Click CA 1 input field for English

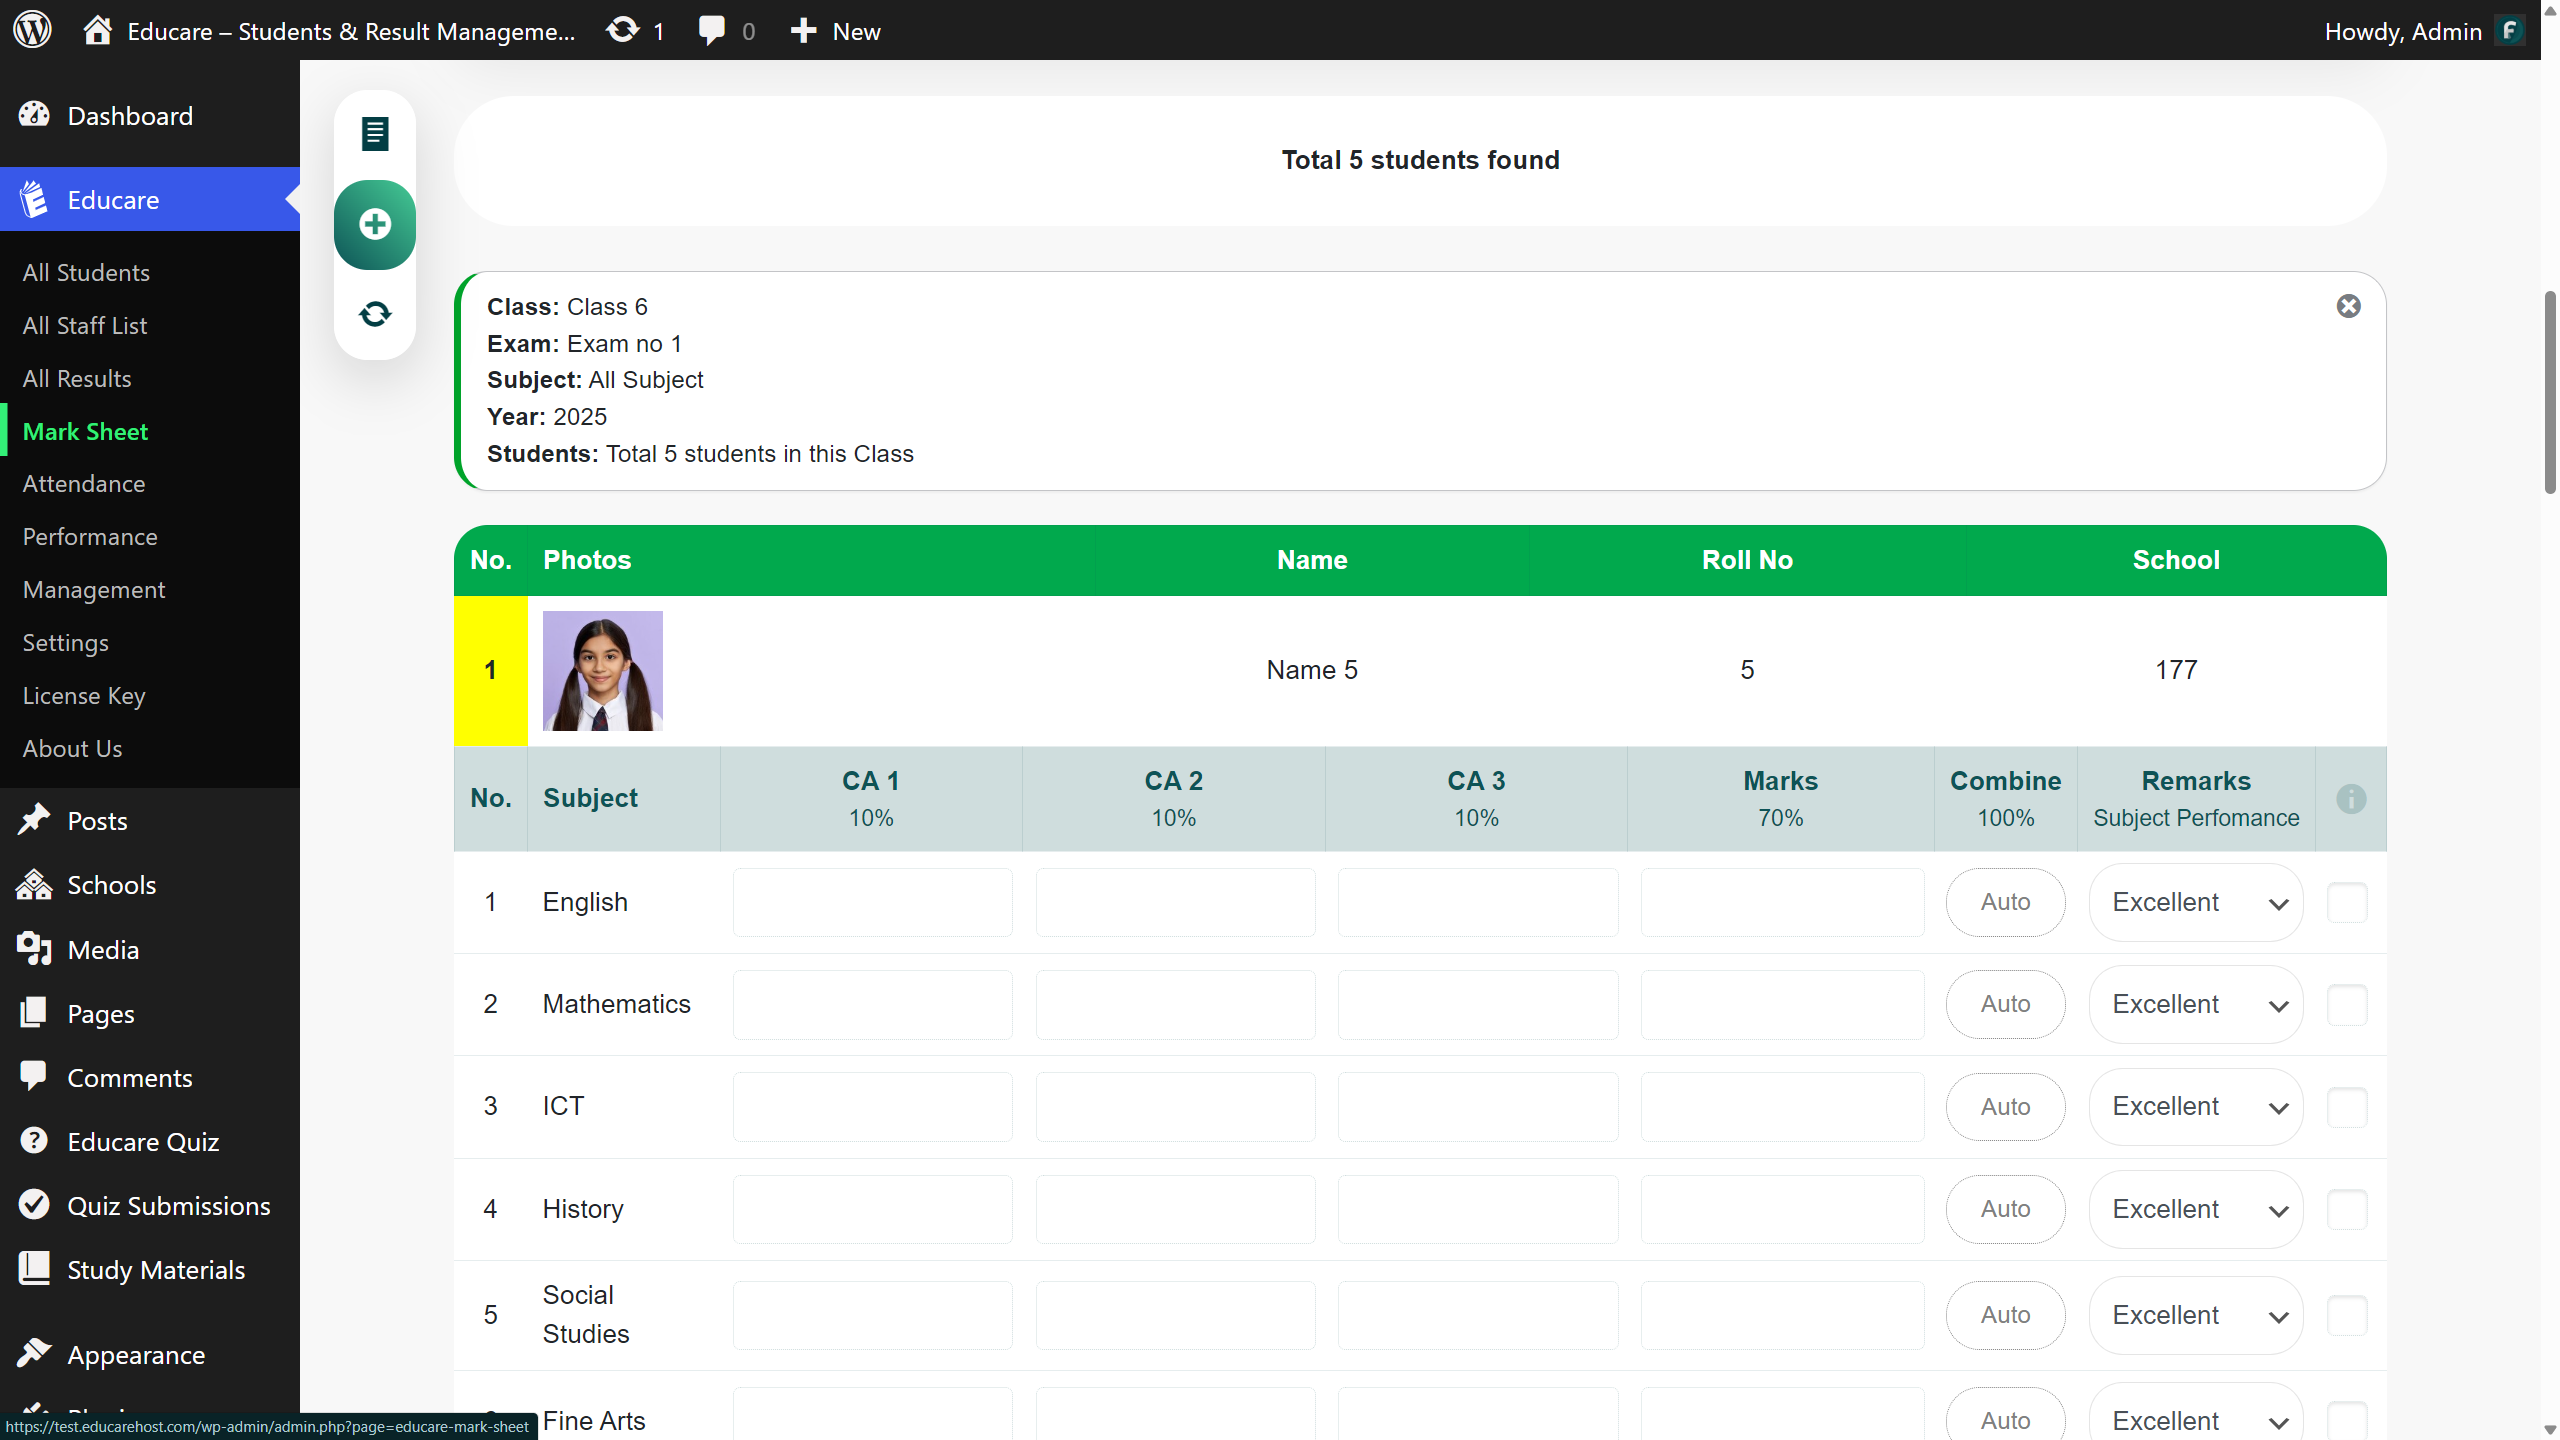click(872, 902)
